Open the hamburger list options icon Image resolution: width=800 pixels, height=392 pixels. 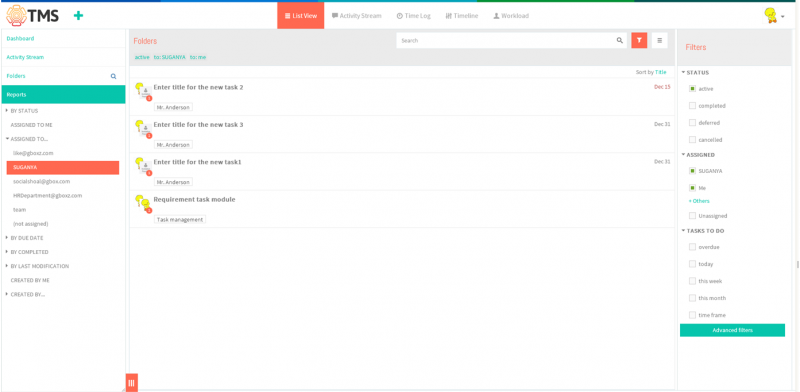tap(659, 40)
